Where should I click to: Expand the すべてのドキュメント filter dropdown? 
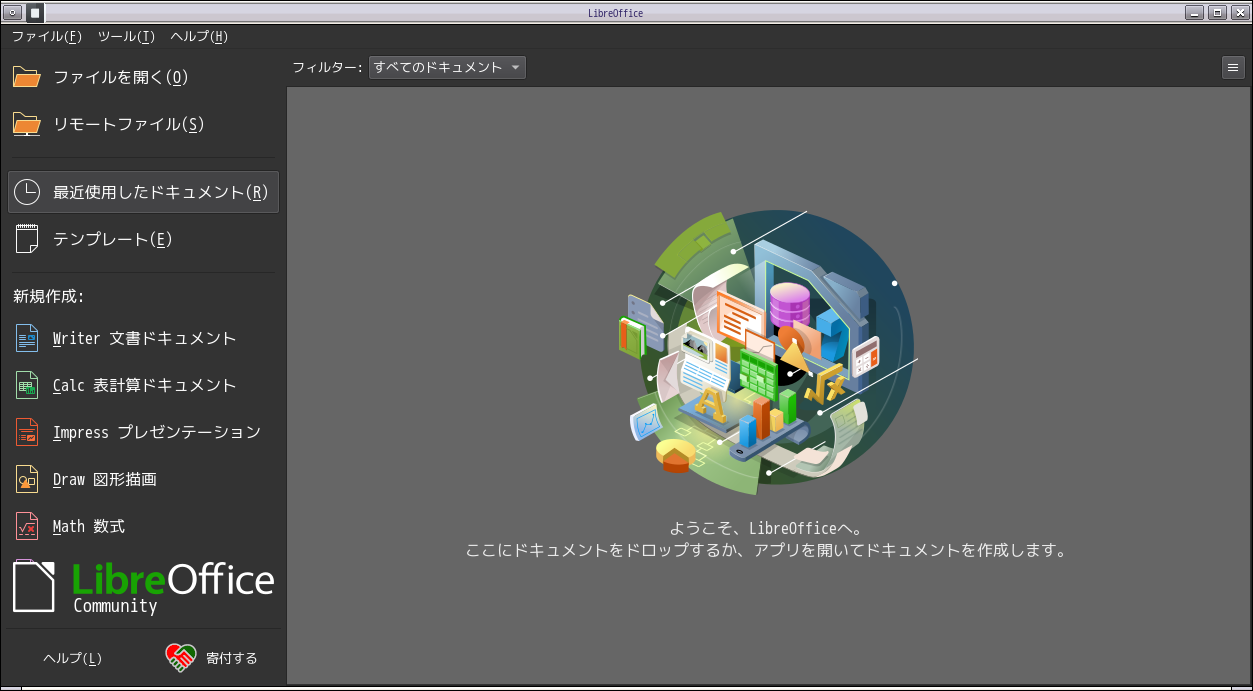click(x=447, y=68)
